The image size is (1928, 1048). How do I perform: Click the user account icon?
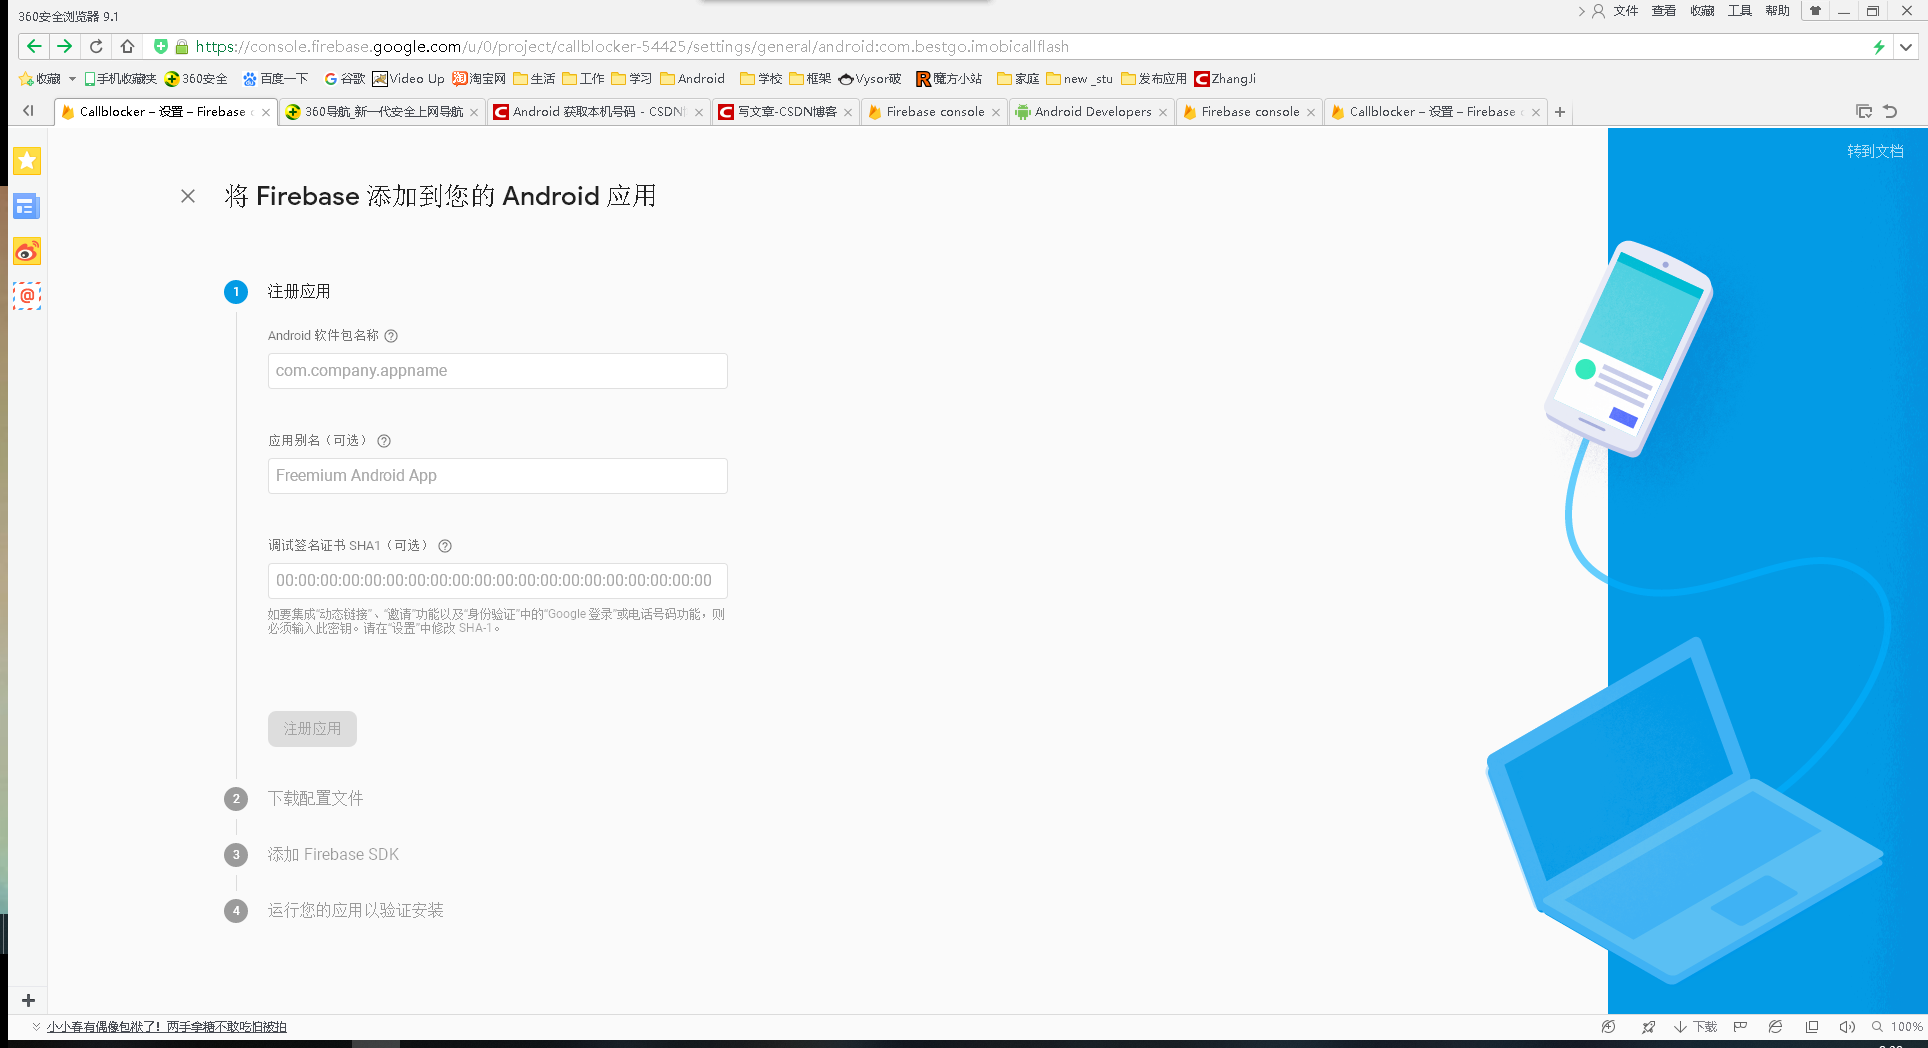pyautogui.click(x=1599, y=11)
